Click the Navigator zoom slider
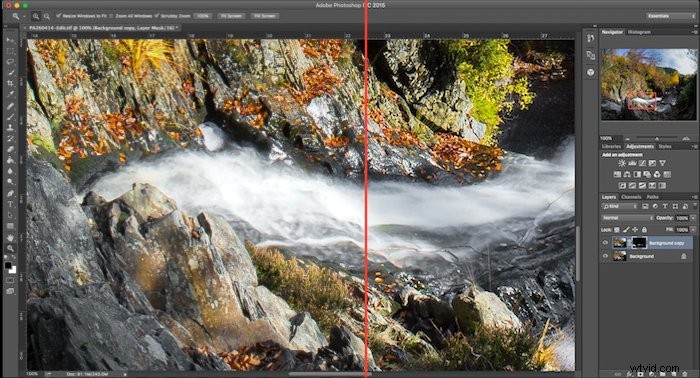 coord(656,138)
